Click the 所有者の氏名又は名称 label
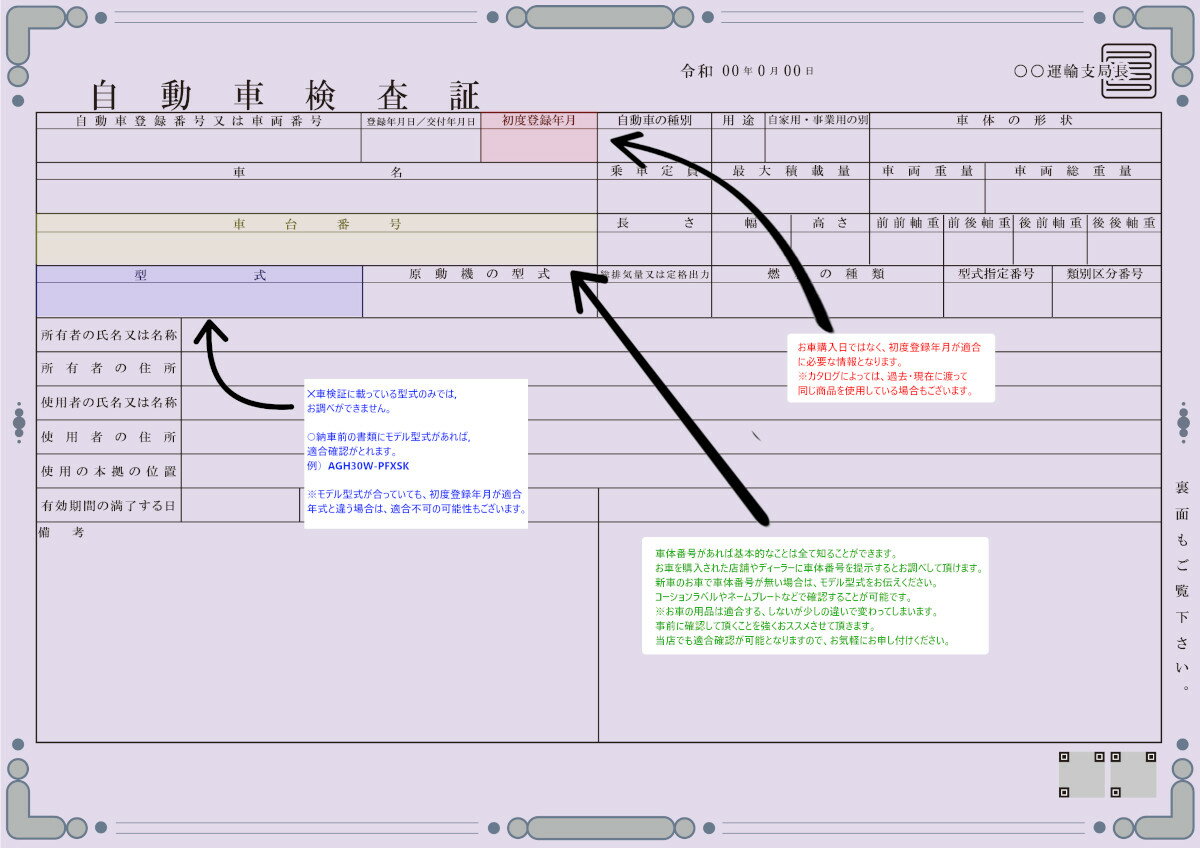The width and height of the screenshot is (1200, 848). point(109,335)
